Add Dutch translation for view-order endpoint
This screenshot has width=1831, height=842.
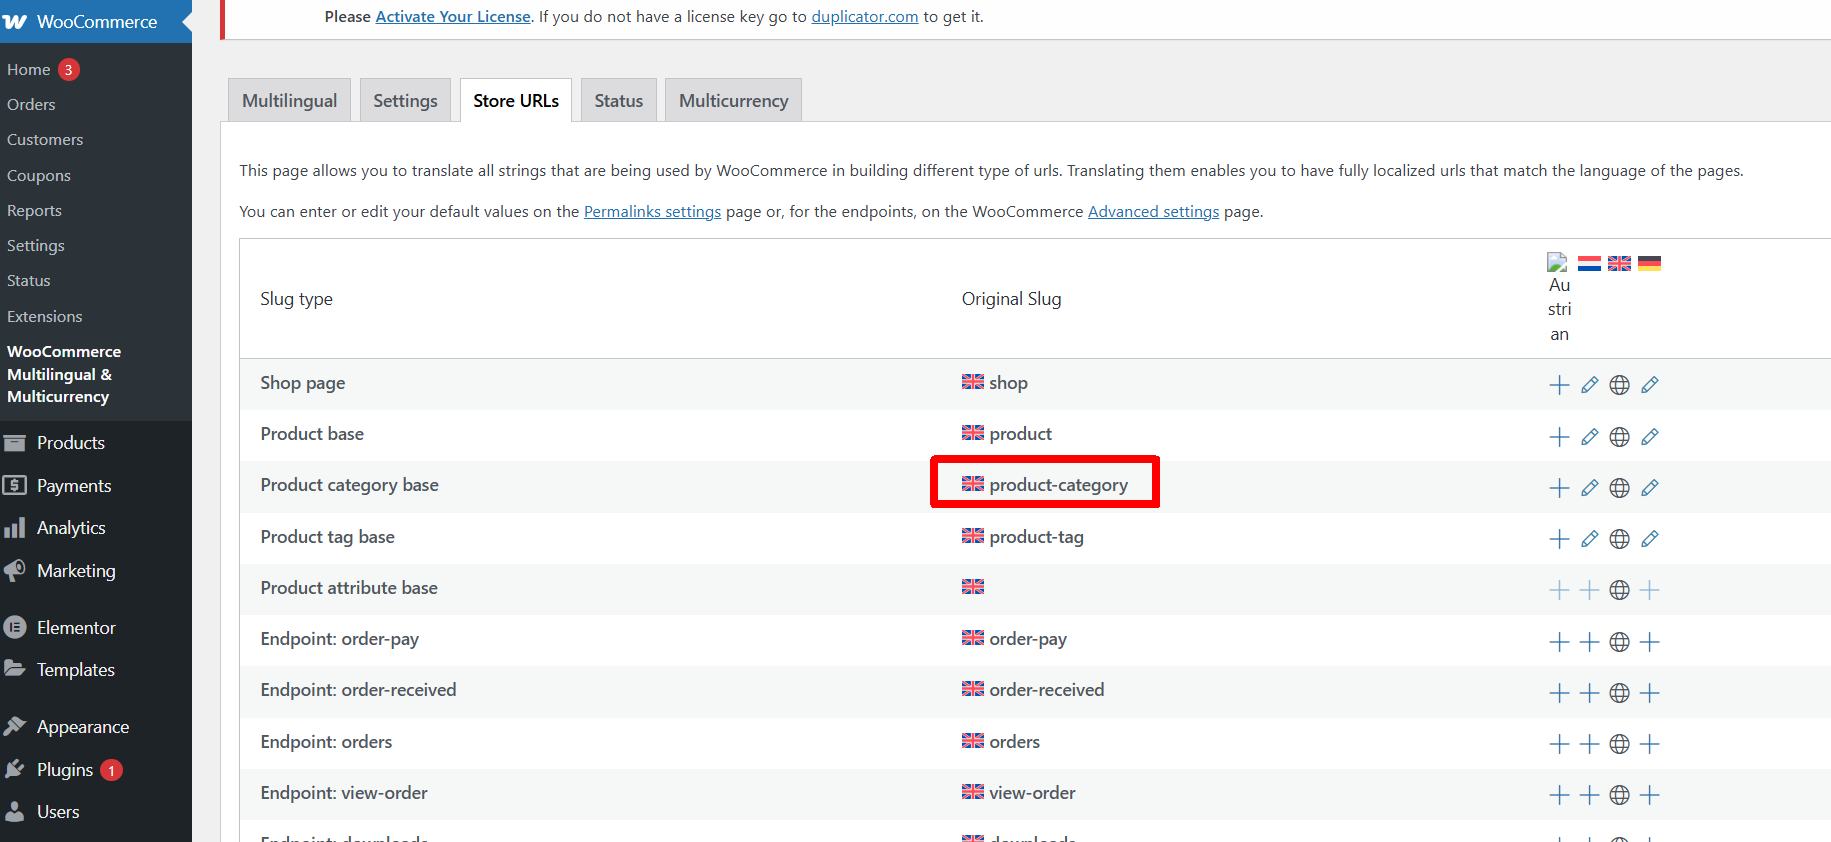1589,795
